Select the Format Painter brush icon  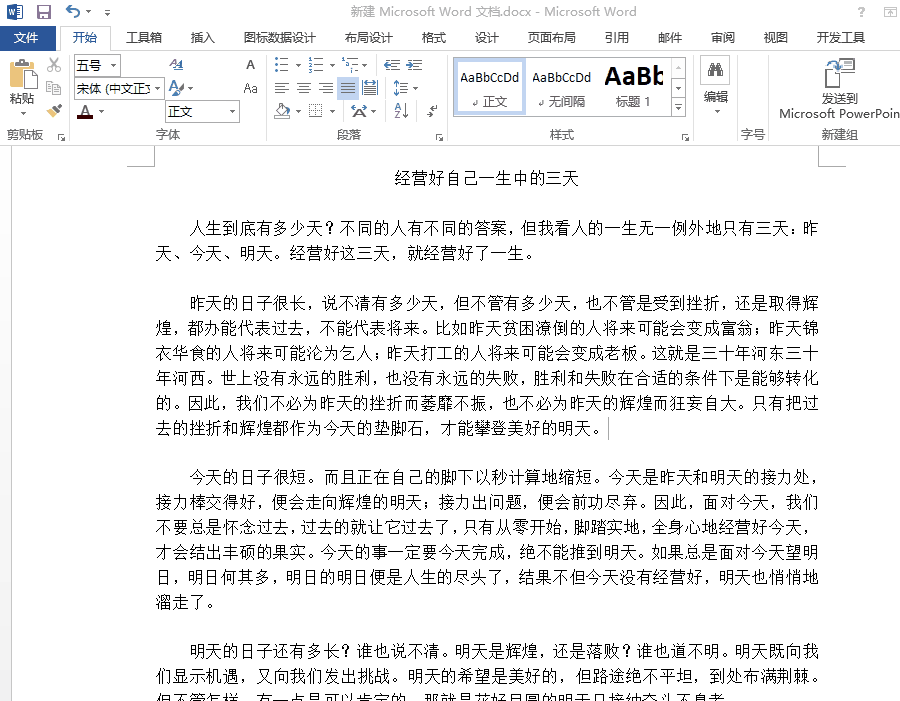tap(54, 110)
